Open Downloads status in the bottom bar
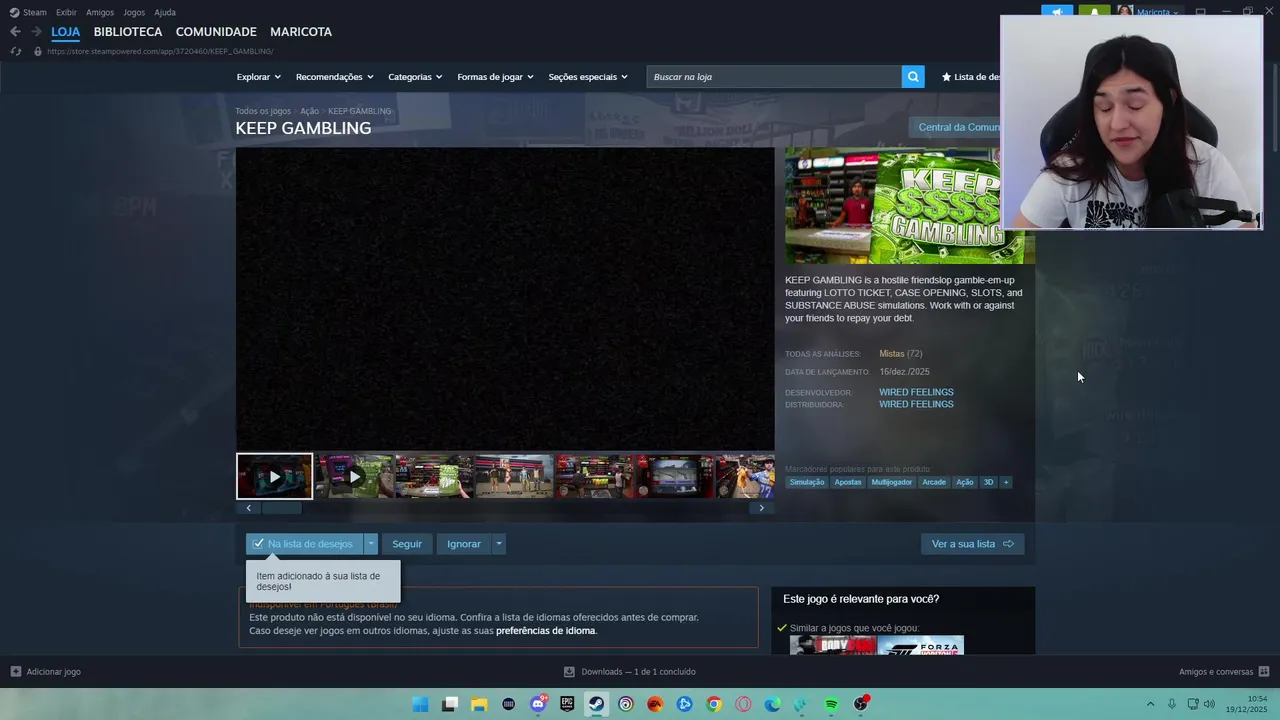The width and height of the screenshot is (1280, 720). click(x=630, y=672)
